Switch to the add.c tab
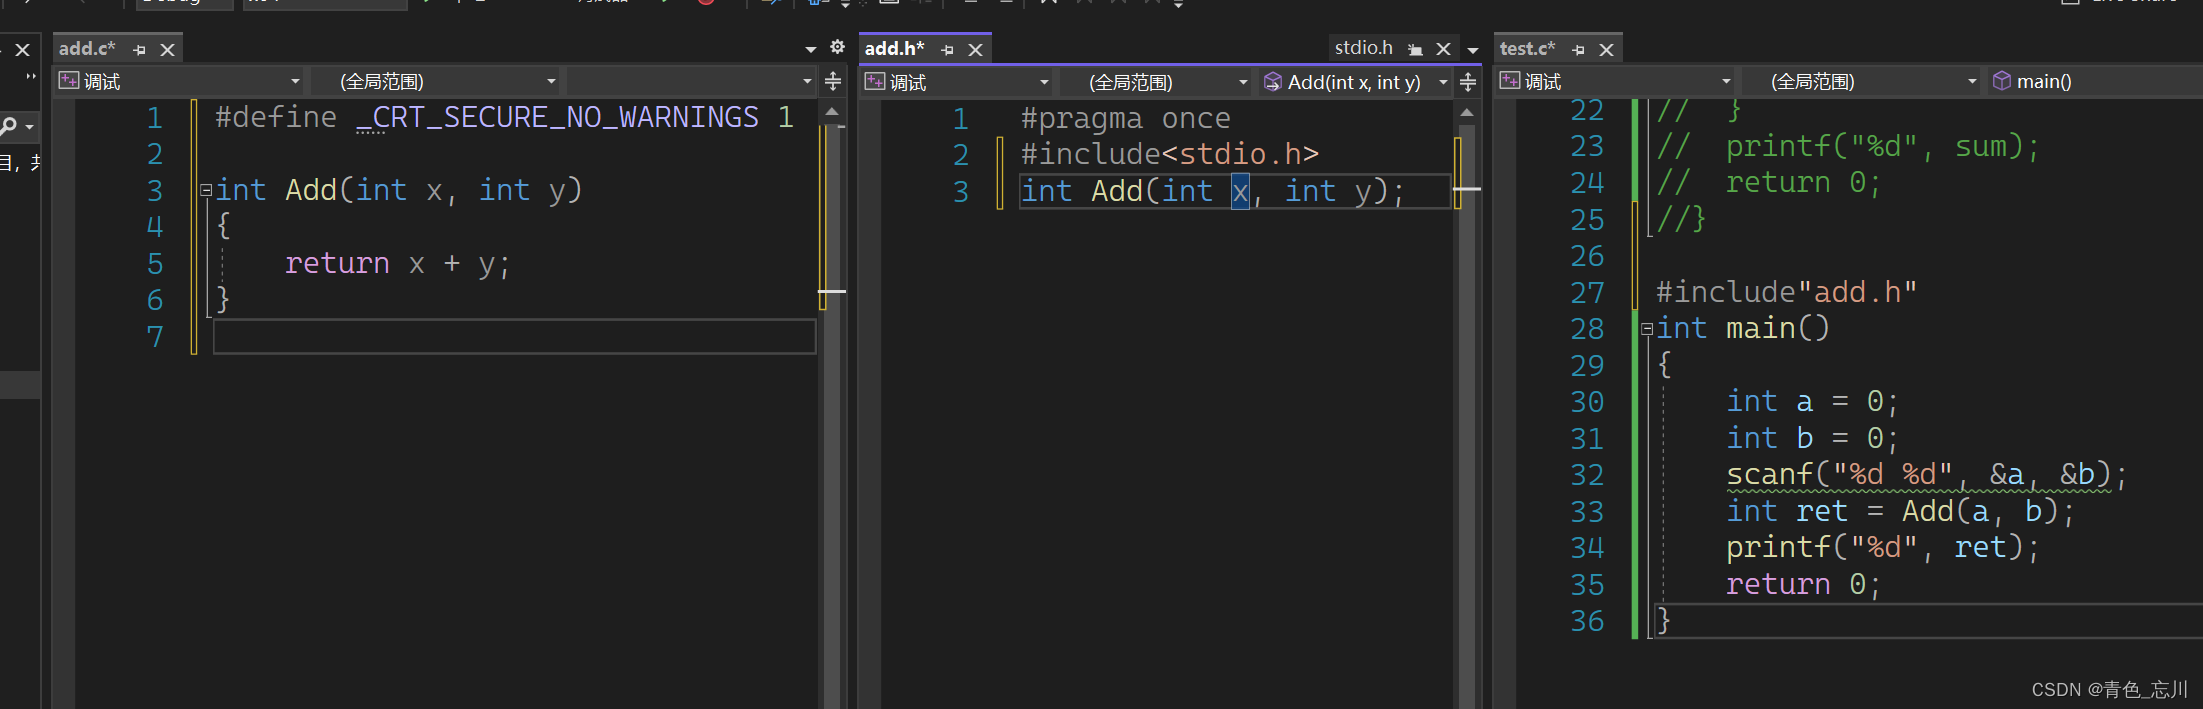The height and width of the screenshot is (709, 2203). tap(87, 48)
